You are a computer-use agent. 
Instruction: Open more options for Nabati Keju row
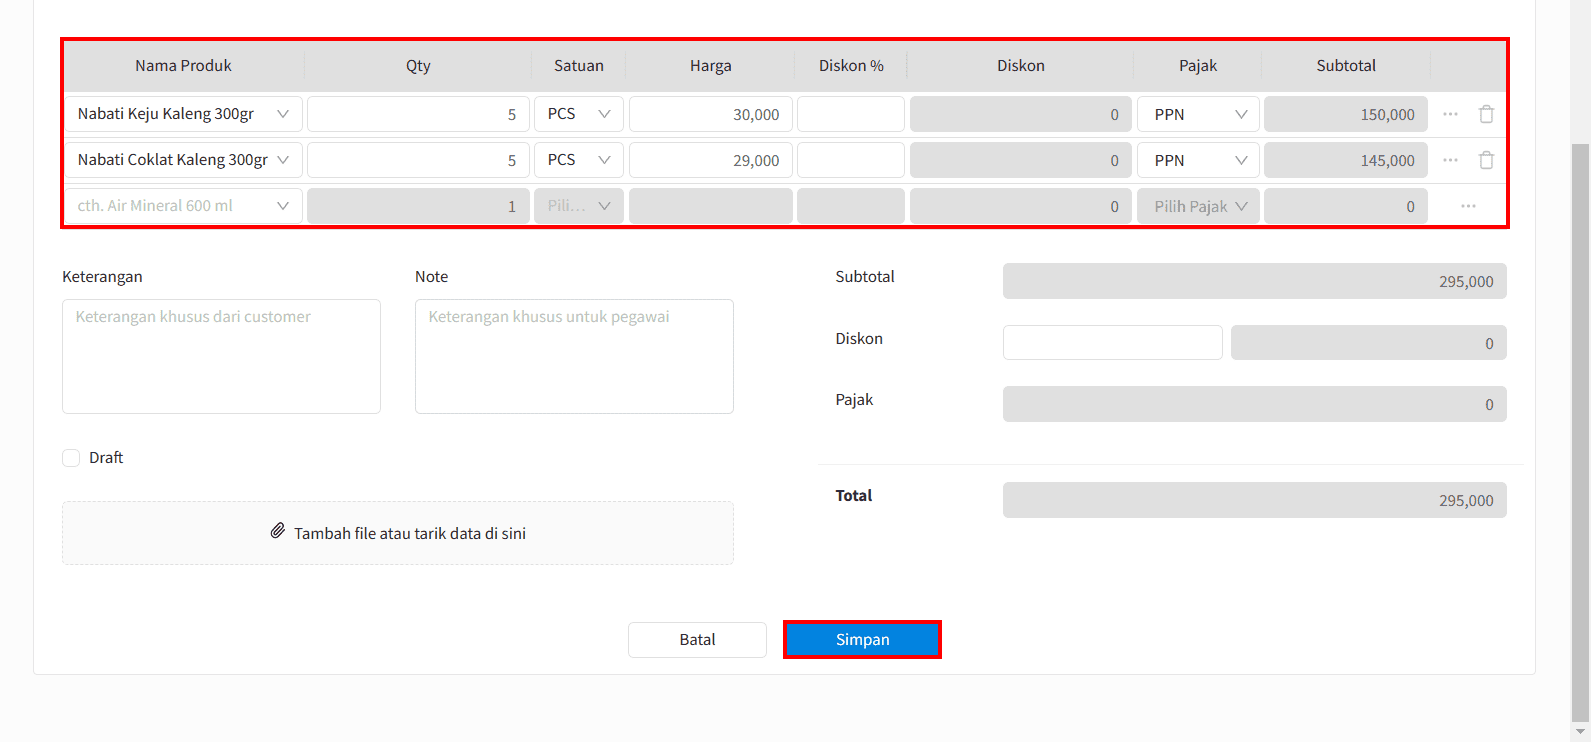(1450, 114)
